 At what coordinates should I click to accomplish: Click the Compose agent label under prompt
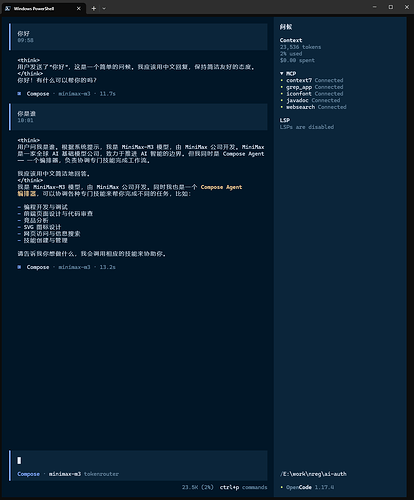pyautogui.click(x=28, y=474)
